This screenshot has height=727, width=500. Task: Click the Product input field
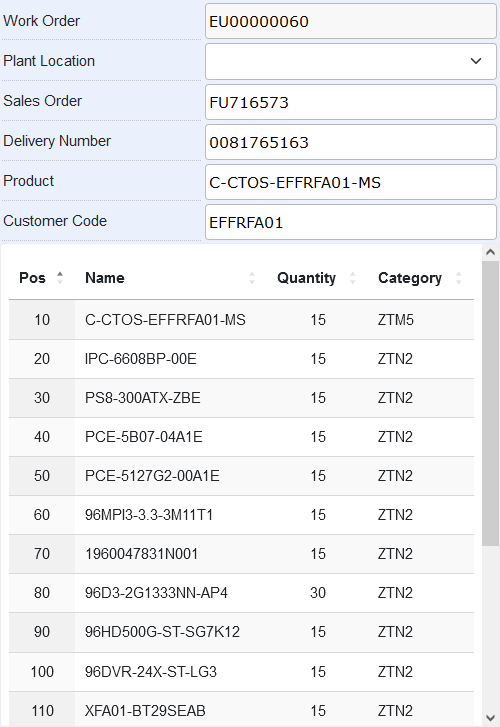[351, 182]
